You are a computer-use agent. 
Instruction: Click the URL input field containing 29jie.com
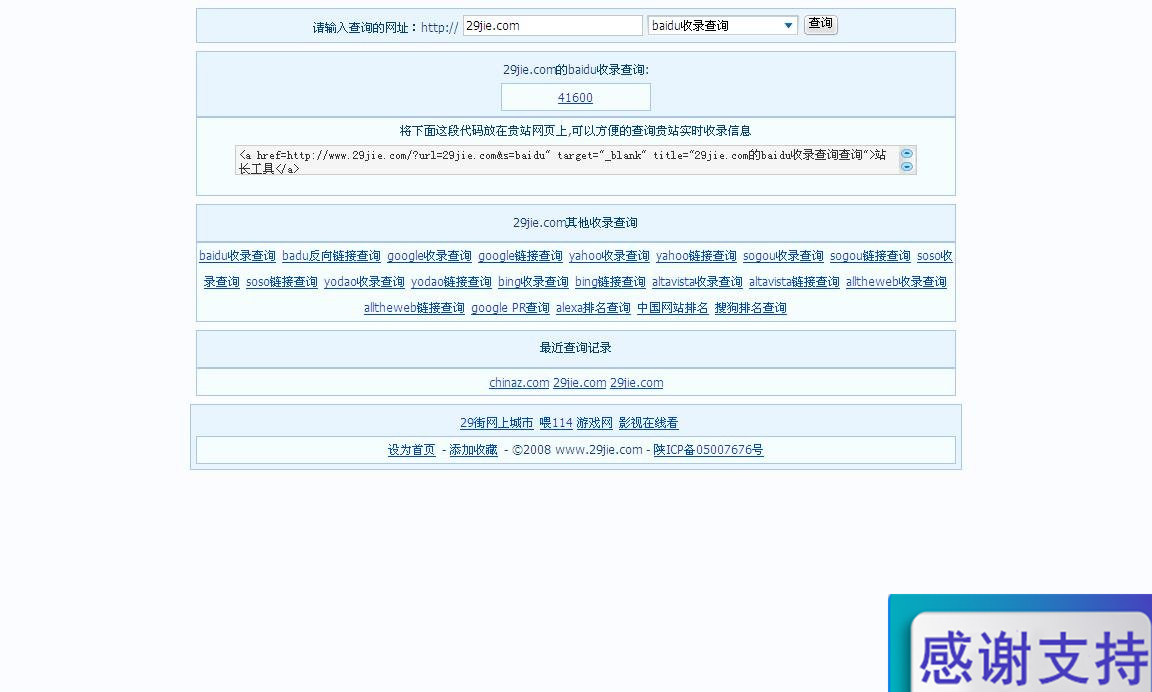click(x=552, y=26)
